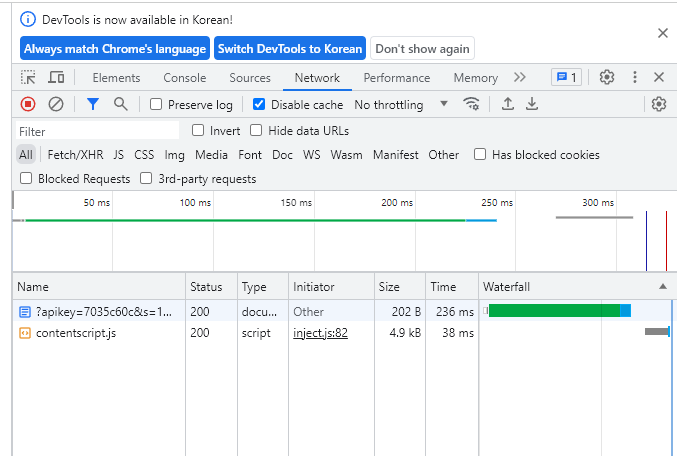Filter requests by Other type

[x=443, y=155]
